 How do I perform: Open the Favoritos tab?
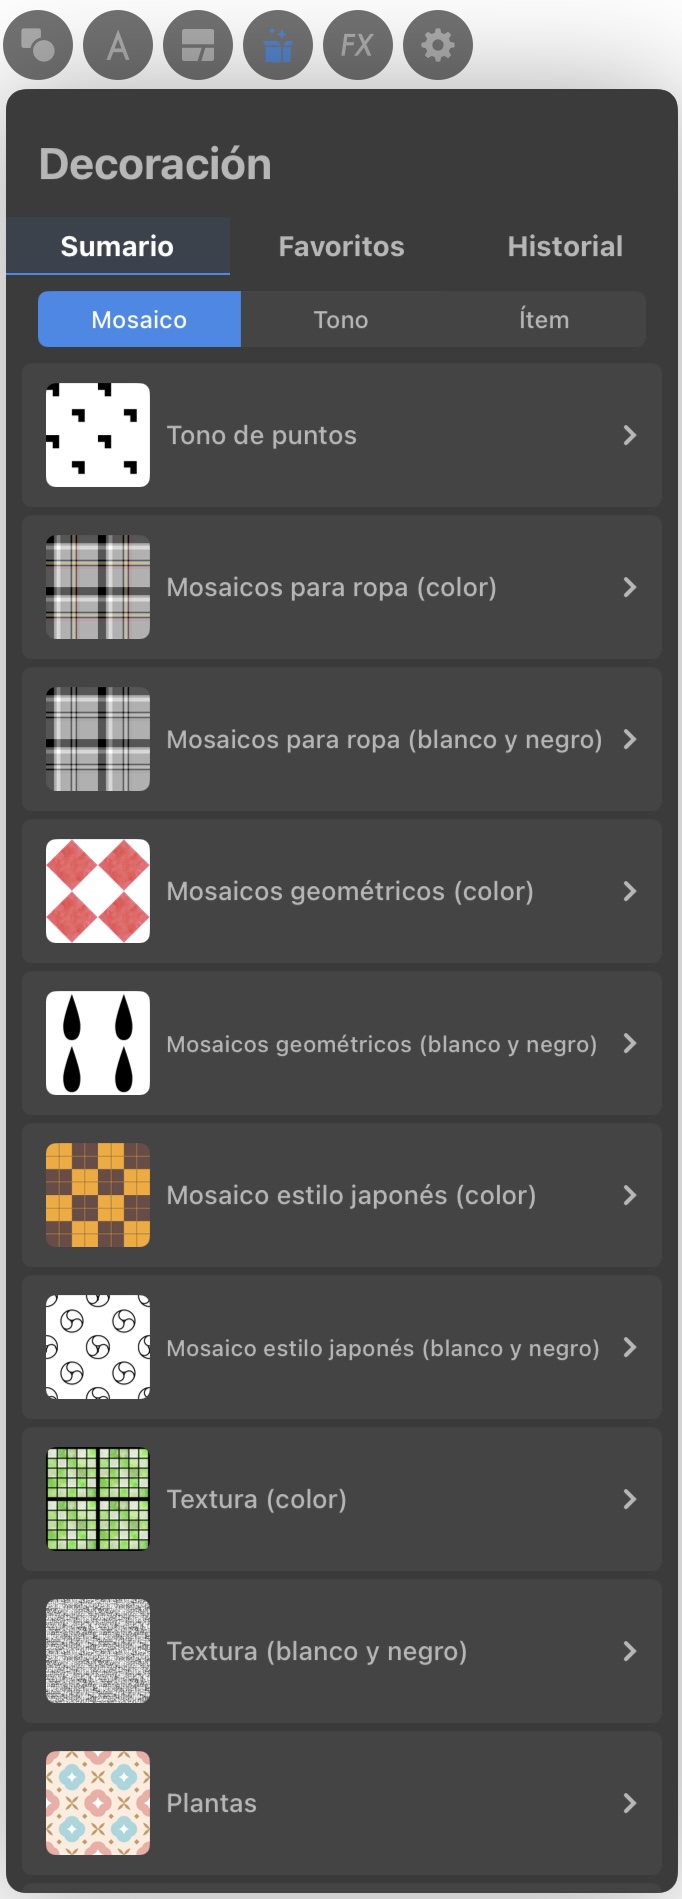(x=341, y=246)
